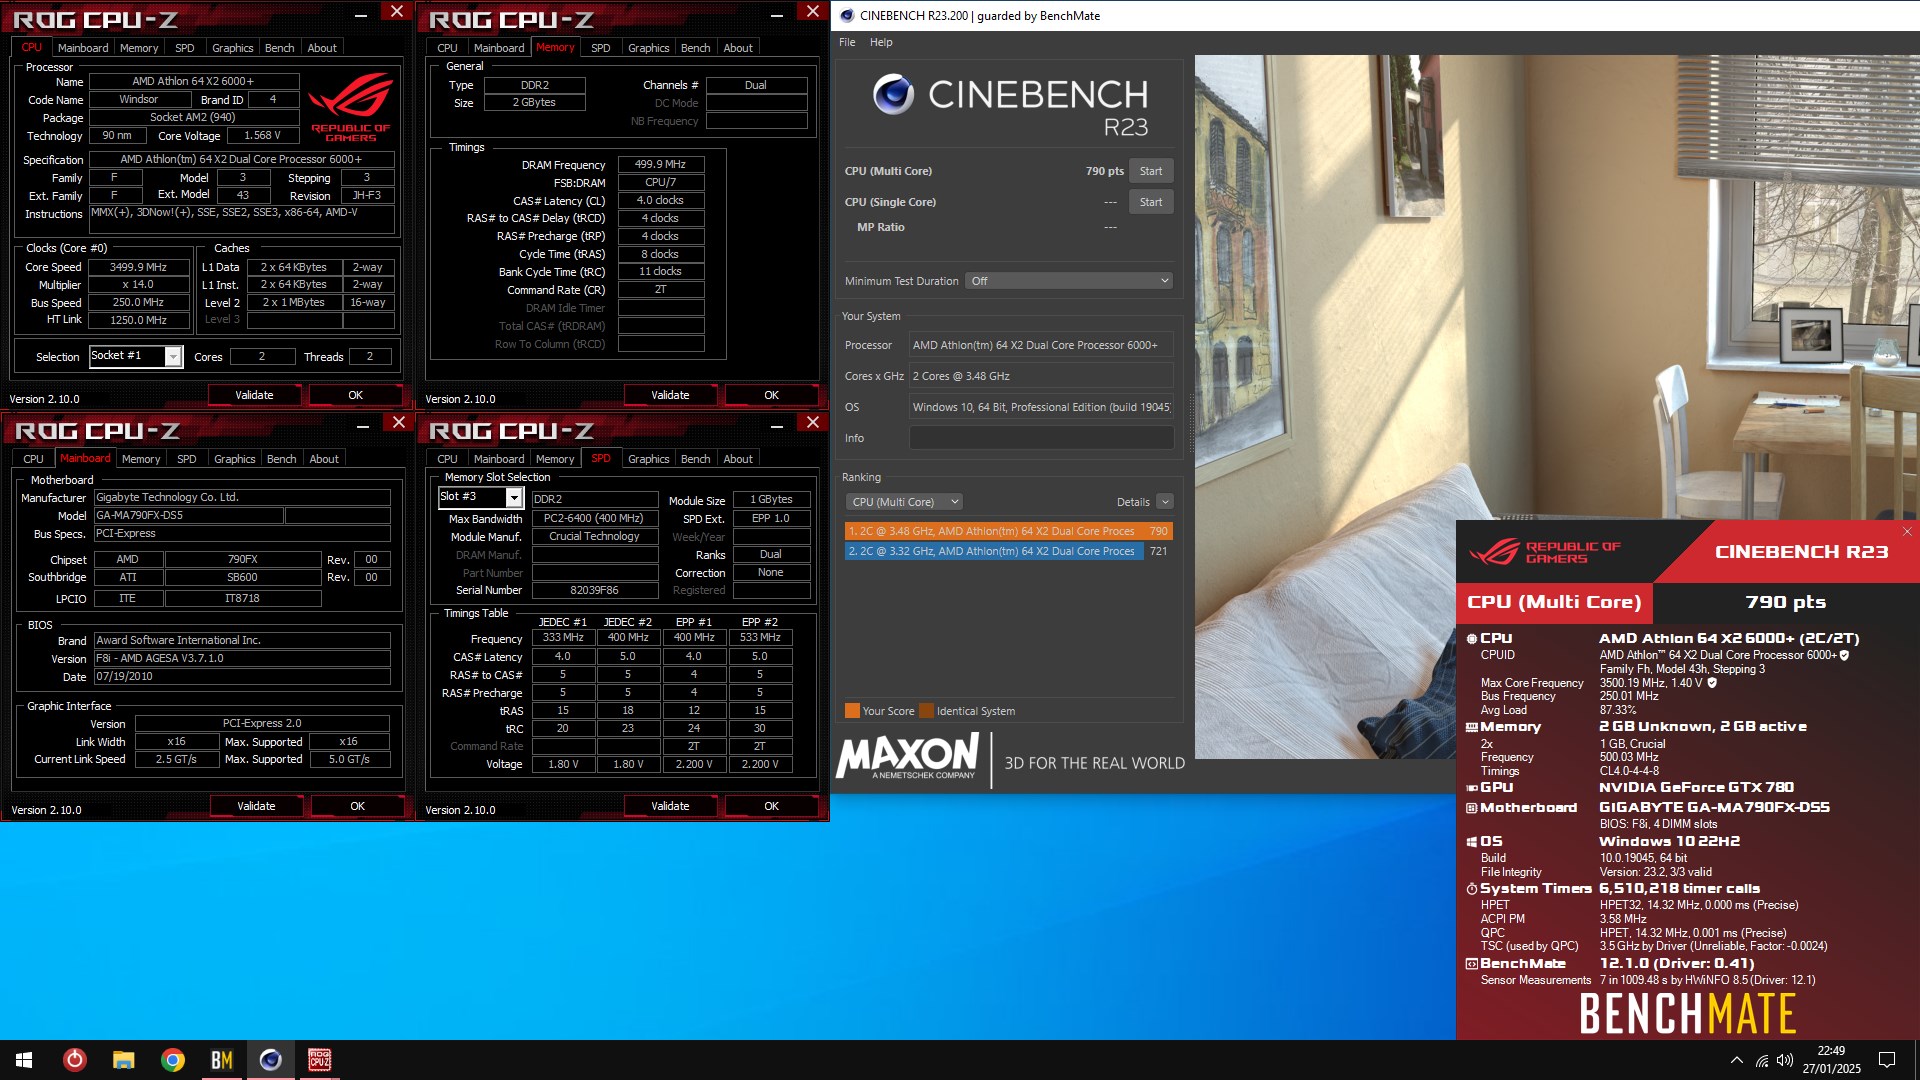
Task: Show hidden tray icons chevron
Action: (x=1736, y=1060)
